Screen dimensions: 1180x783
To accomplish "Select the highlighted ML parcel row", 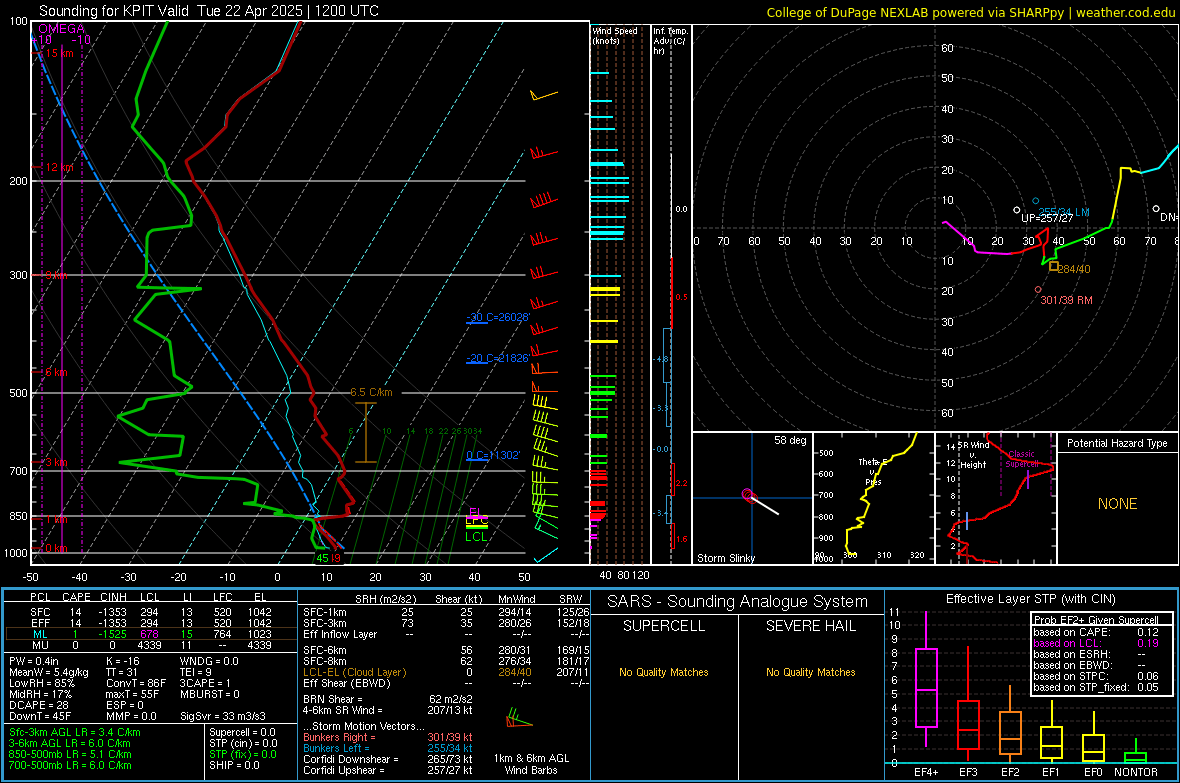I will click(151, 634).
